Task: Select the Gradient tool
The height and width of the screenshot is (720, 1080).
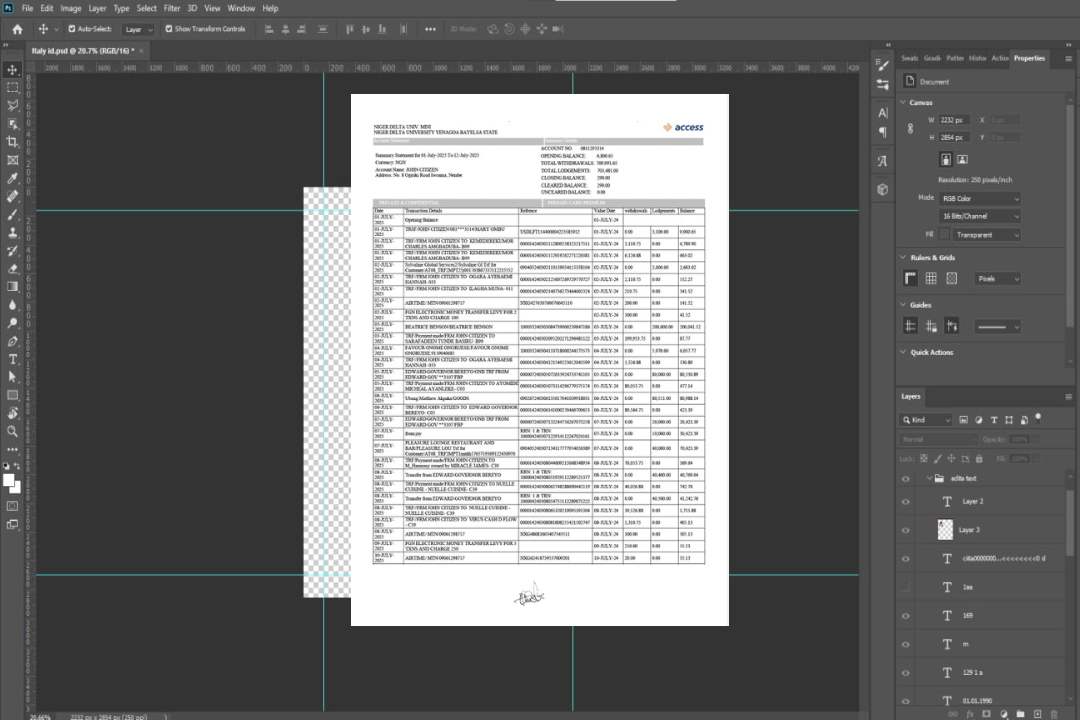Action: click(x=12, y=287)
